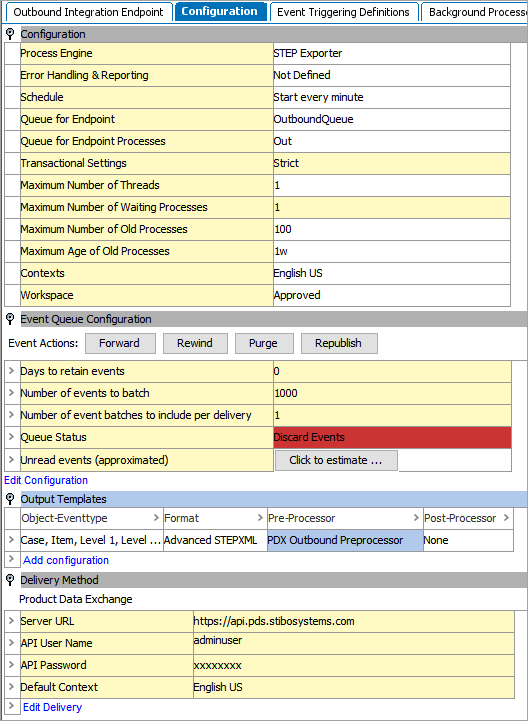The width and height of the screenshot is (528, 721).
Task: Click the Workspace value Approved
Action: (391, 295)
